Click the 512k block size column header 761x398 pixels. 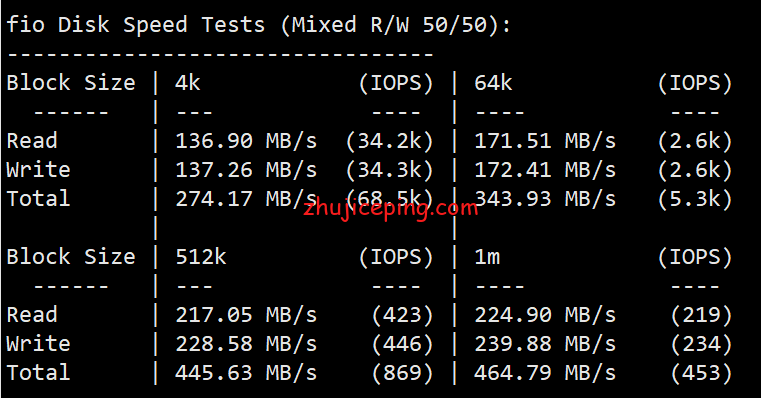pos(201,257)
